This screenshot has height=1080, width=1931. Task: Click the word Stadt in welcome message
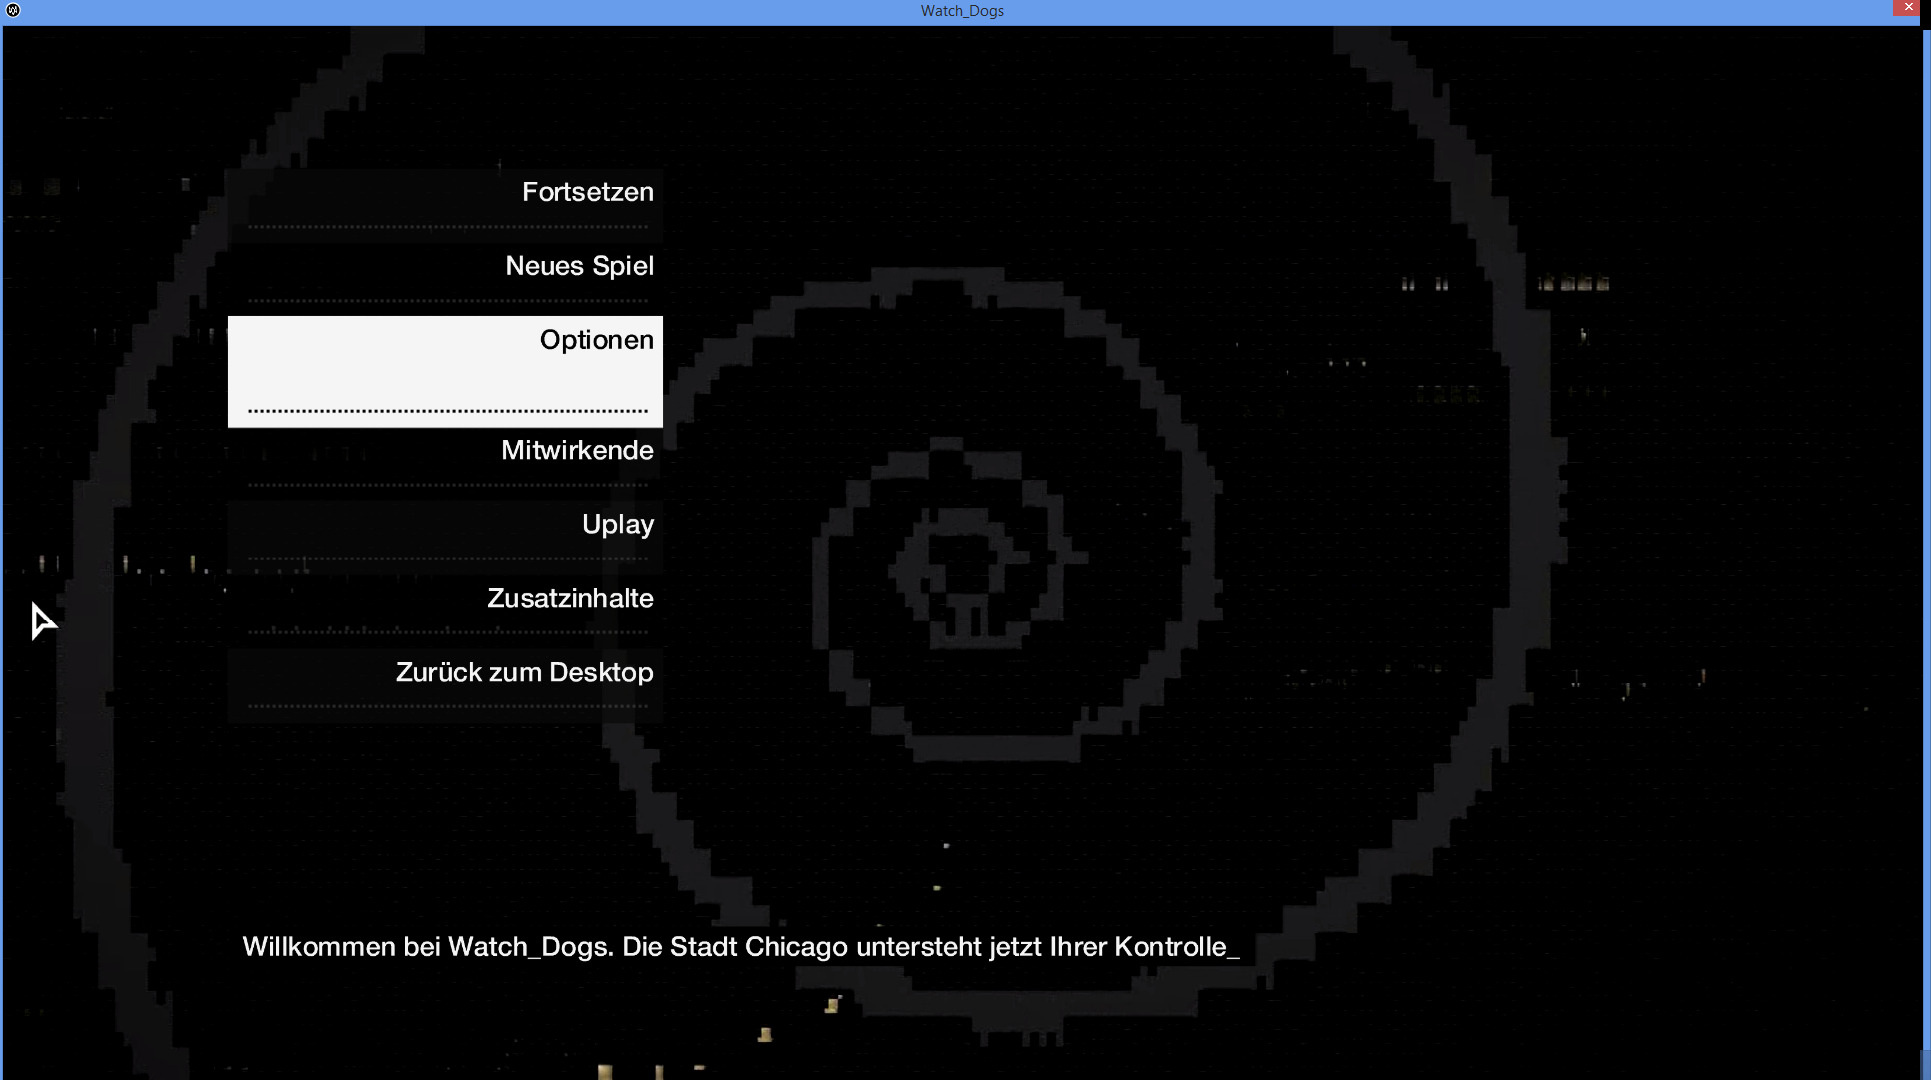click(703, 947)
